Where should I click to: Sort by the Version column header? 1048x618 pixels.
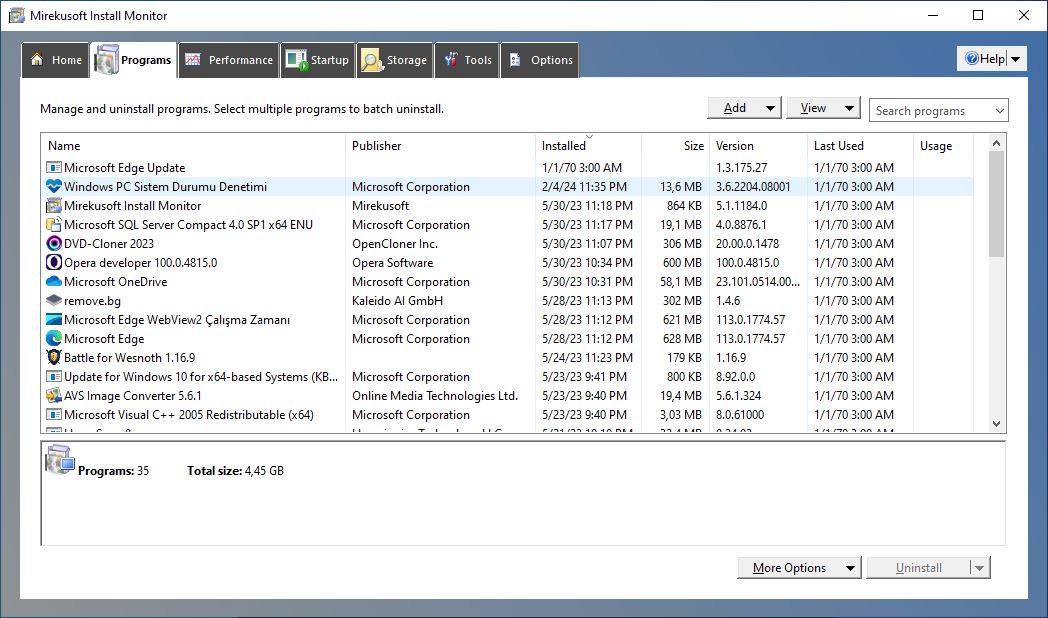(759, 146)
